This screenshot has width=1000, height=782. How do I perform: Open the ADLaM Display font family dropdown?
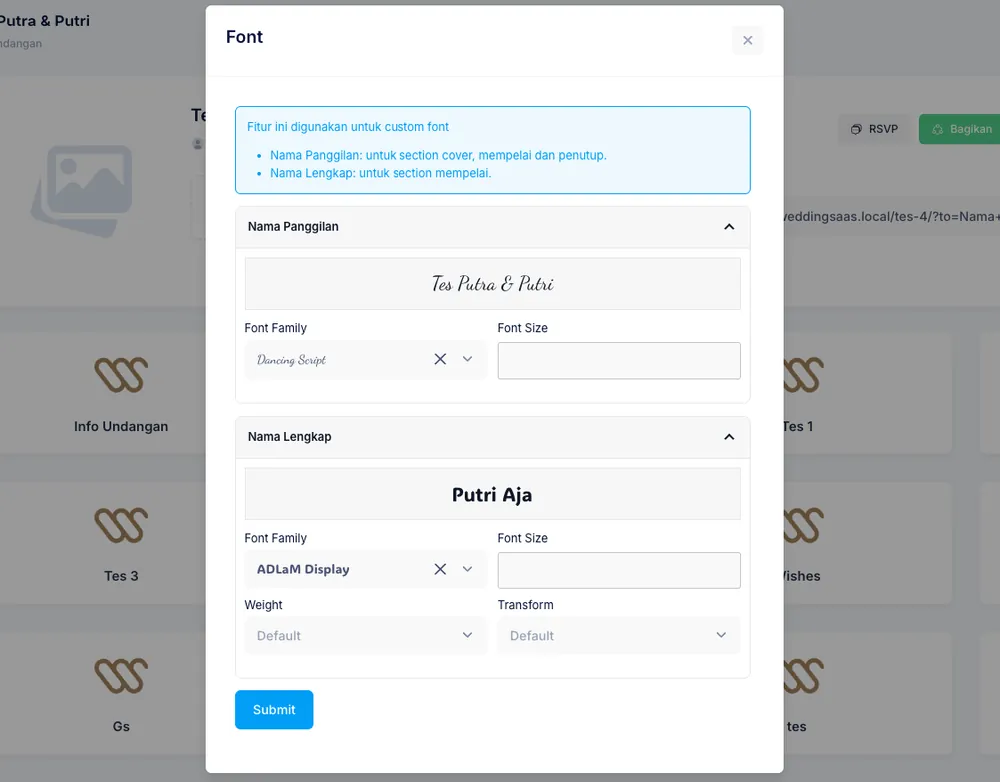point(467,569)
